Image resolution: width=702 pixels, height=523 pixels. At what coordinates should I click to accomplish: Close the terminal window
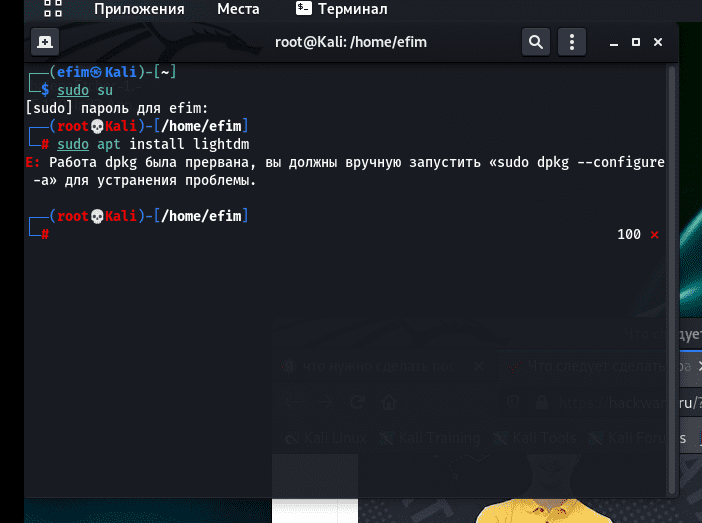click(x=658, y=42)
